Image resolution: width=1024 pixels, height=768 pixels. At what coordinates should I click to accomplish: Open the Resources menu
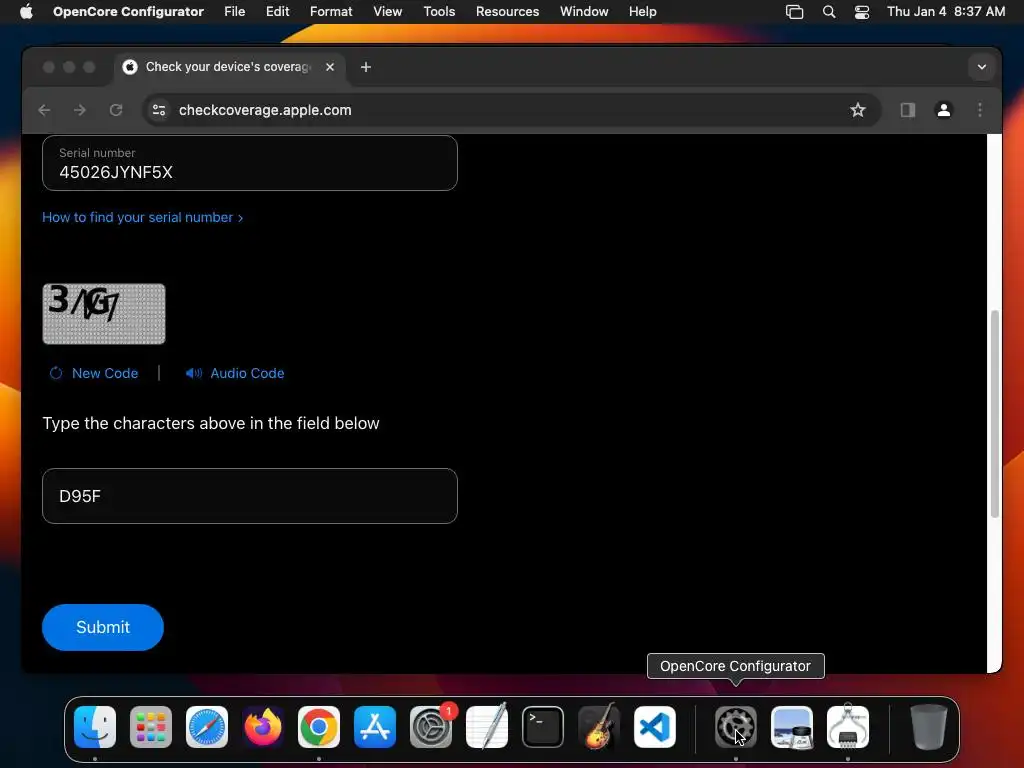click(x=507, y=11)
